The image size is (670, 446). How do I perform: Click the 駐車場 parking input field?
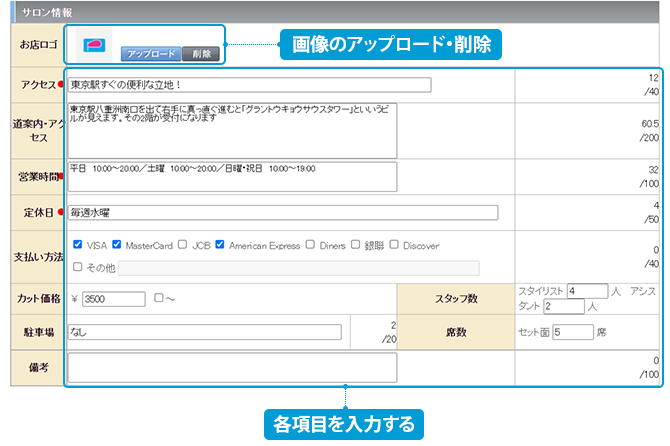point(205,332)
